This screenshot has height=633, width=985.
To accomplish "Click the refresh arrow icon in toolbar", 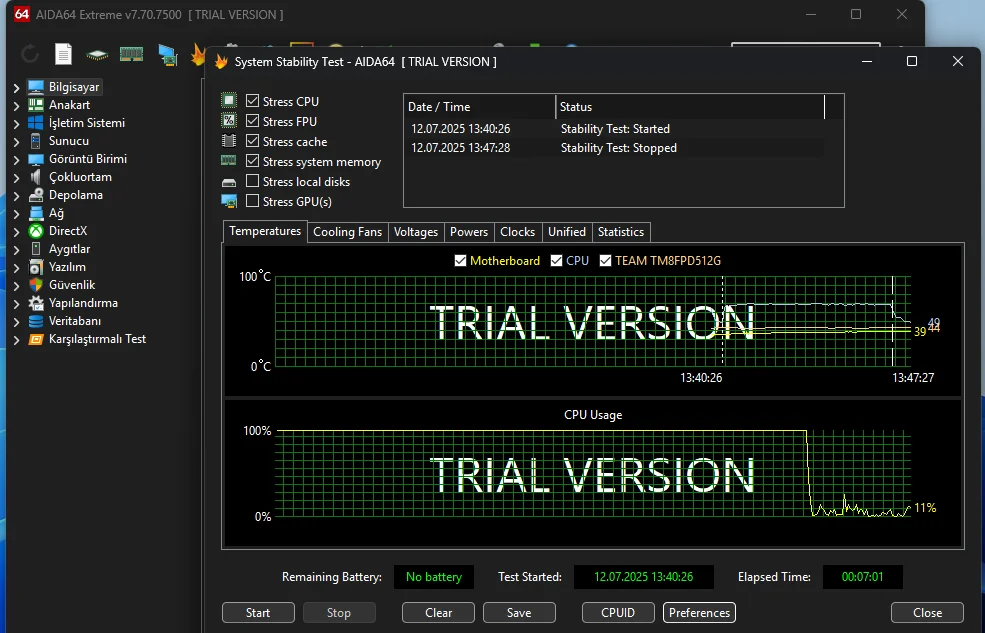I will [x=30, y=54].
